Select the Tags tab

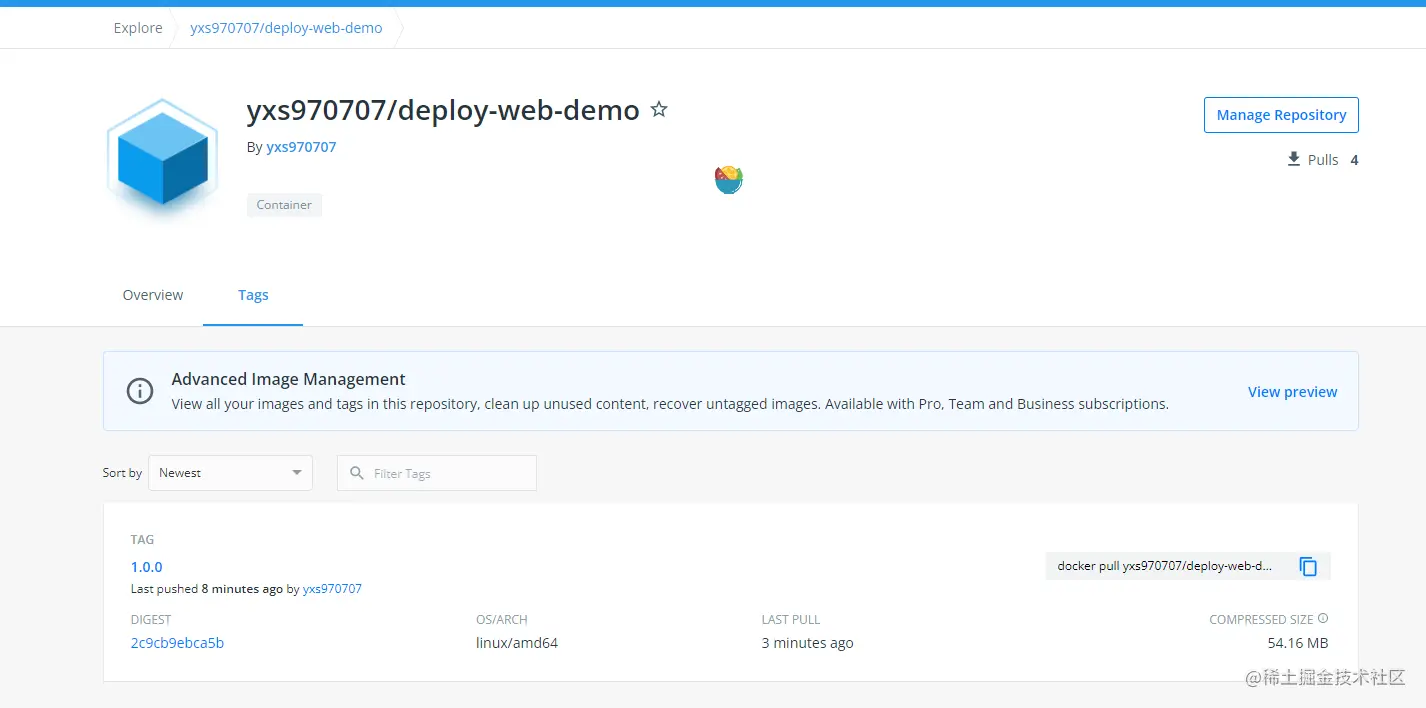tap(253, 295)
